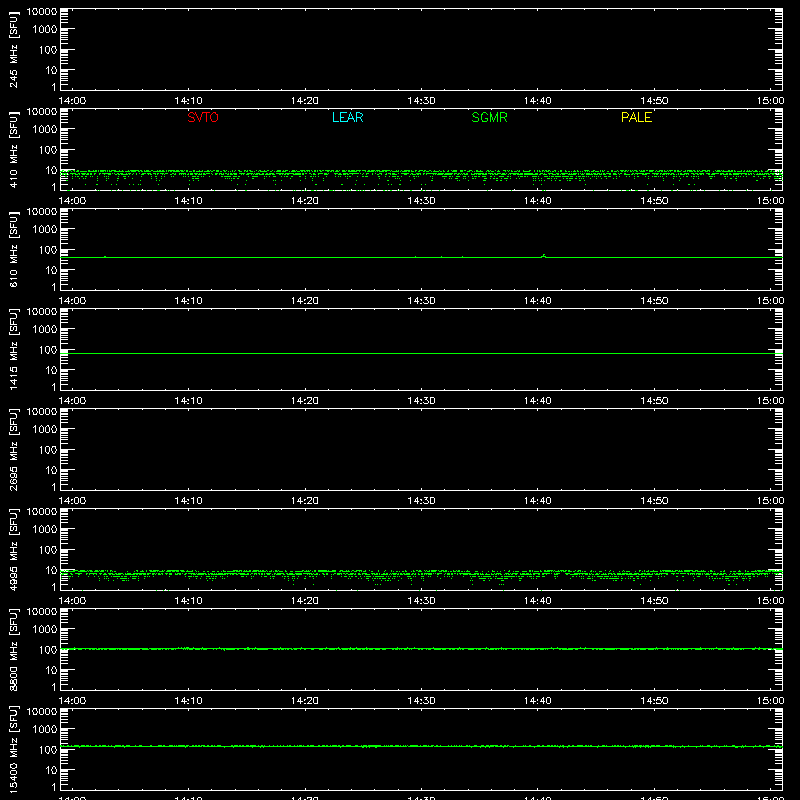Click the 10000 y-axis value of the 245 MHz panel
This screenshot has width=800, height=800.
click(42, 12)
